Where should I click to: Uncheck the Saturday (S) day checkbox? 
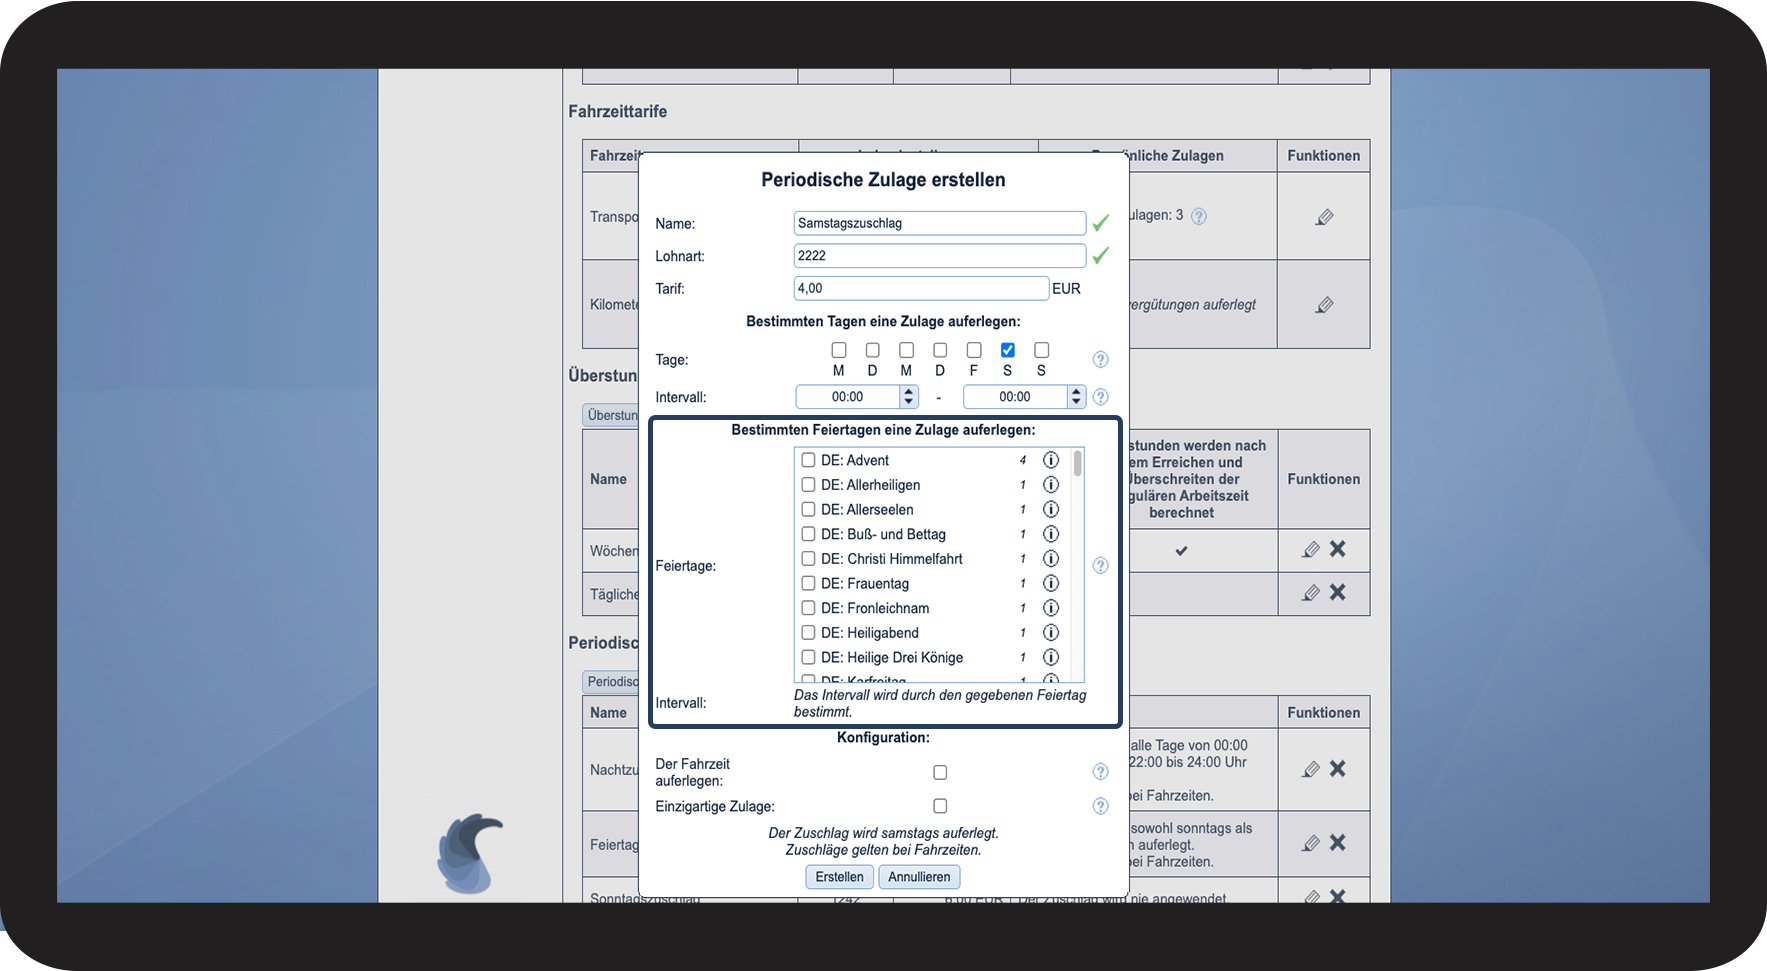1008,350
